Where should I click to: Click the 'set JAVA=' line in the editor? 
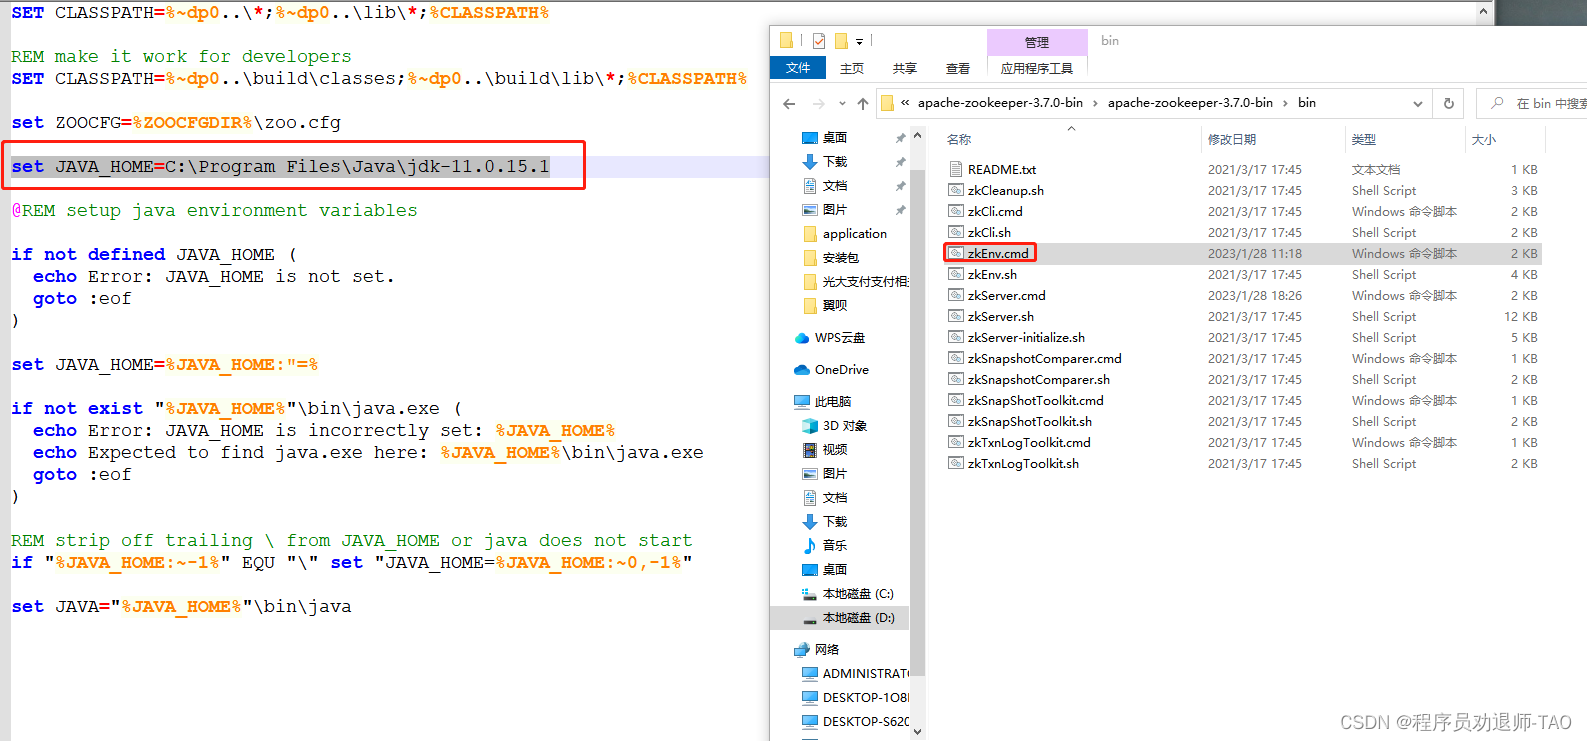(181, 607)
